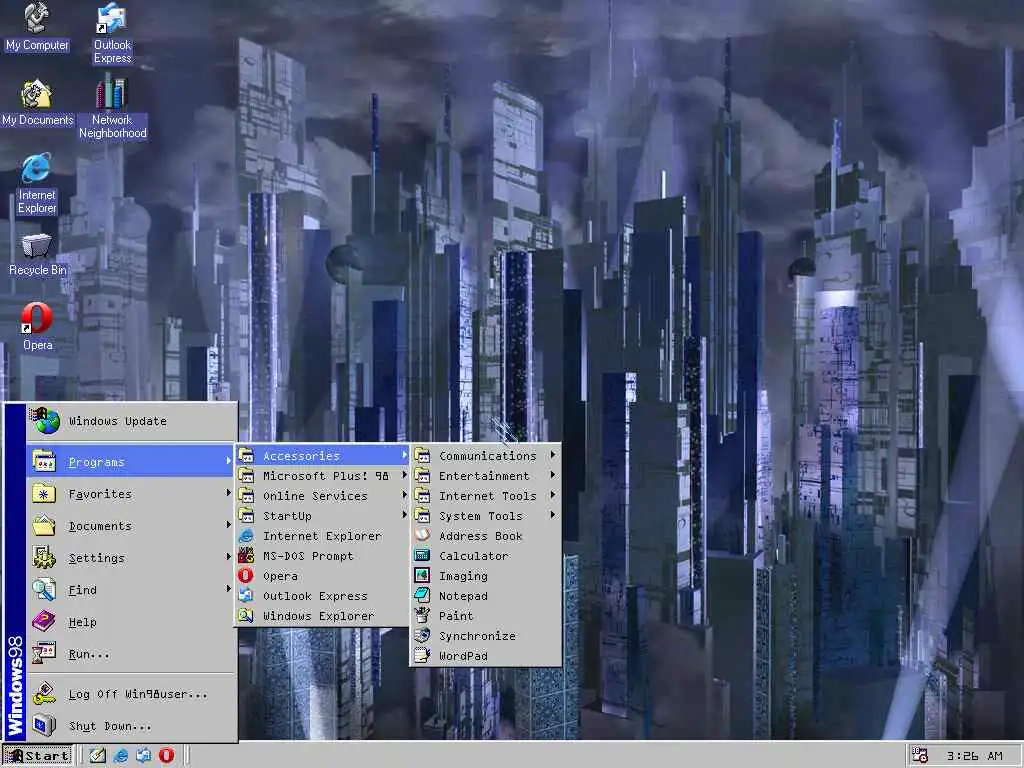Viewport: 1024px width, 768px height.
Task: Select the Internet Explorer desktop icon
Action: pos(37,184)
